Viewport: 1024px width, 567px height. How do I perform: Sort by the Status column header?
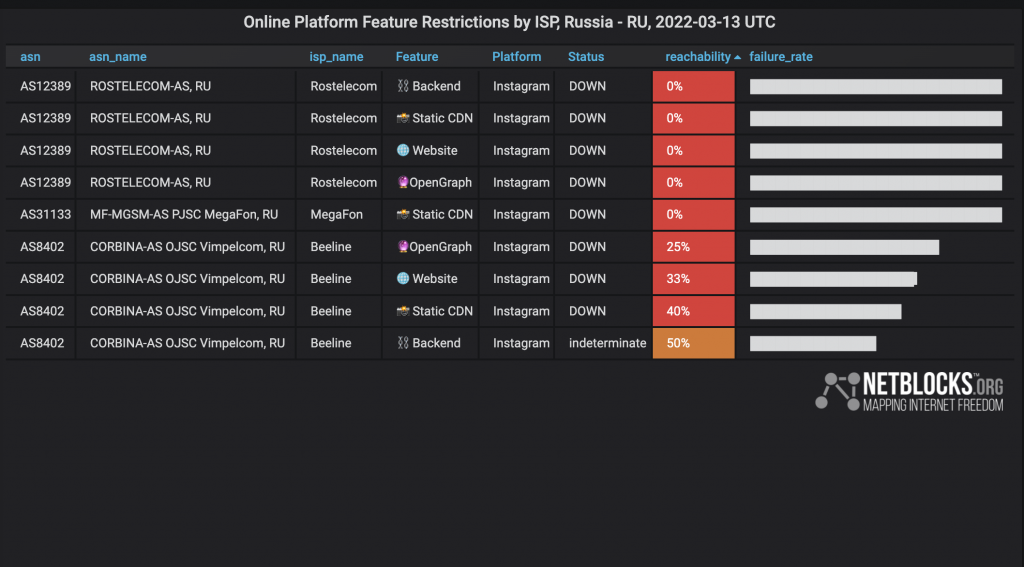(x=585, y=57)
